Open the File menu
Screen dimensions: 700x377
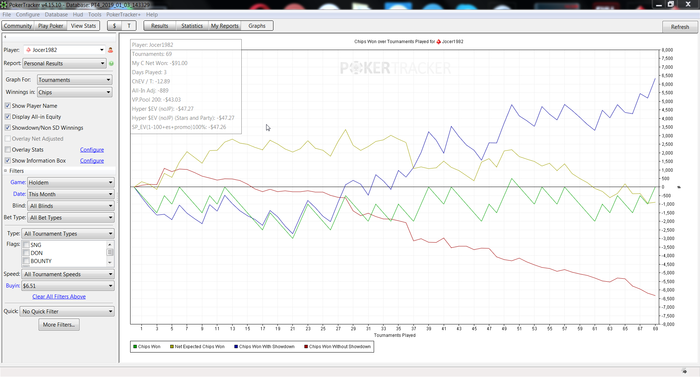pos(7,15)
